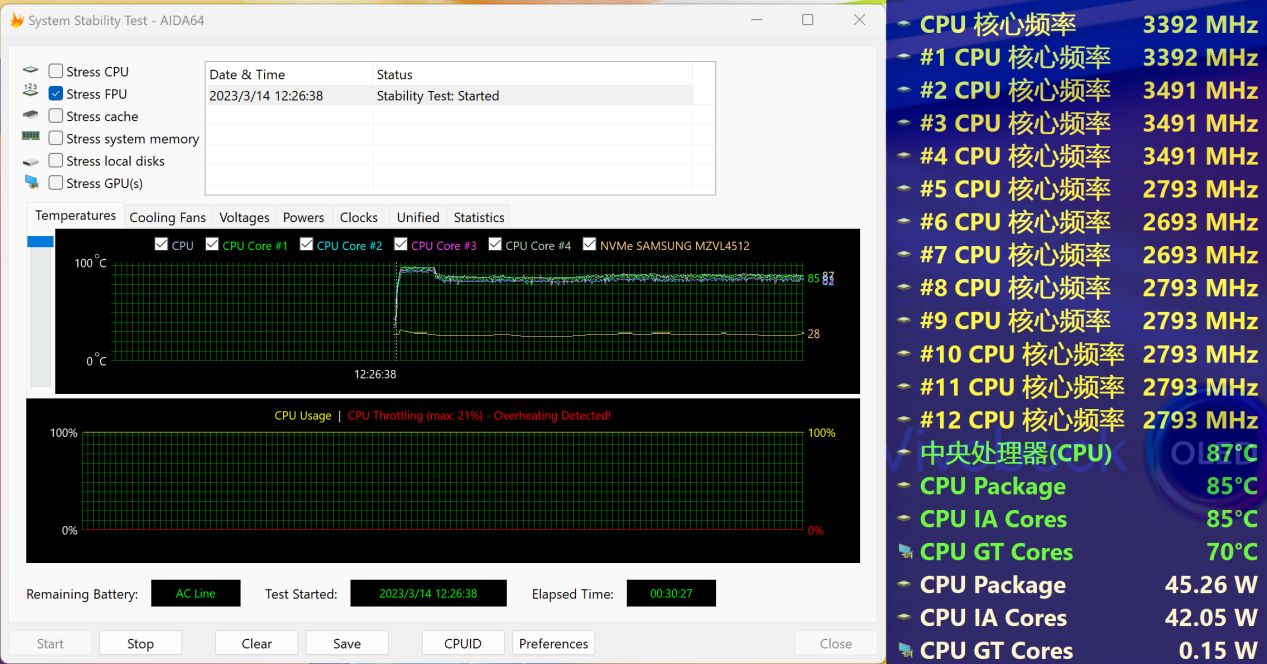Select the log entry dated 2023/3/14 12:26:38

point(449,96)
